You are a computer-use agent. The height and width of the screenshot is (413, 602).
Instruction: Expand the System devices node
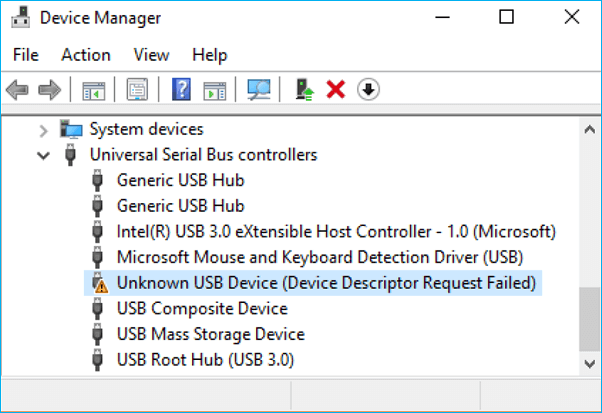coord(43,129)
